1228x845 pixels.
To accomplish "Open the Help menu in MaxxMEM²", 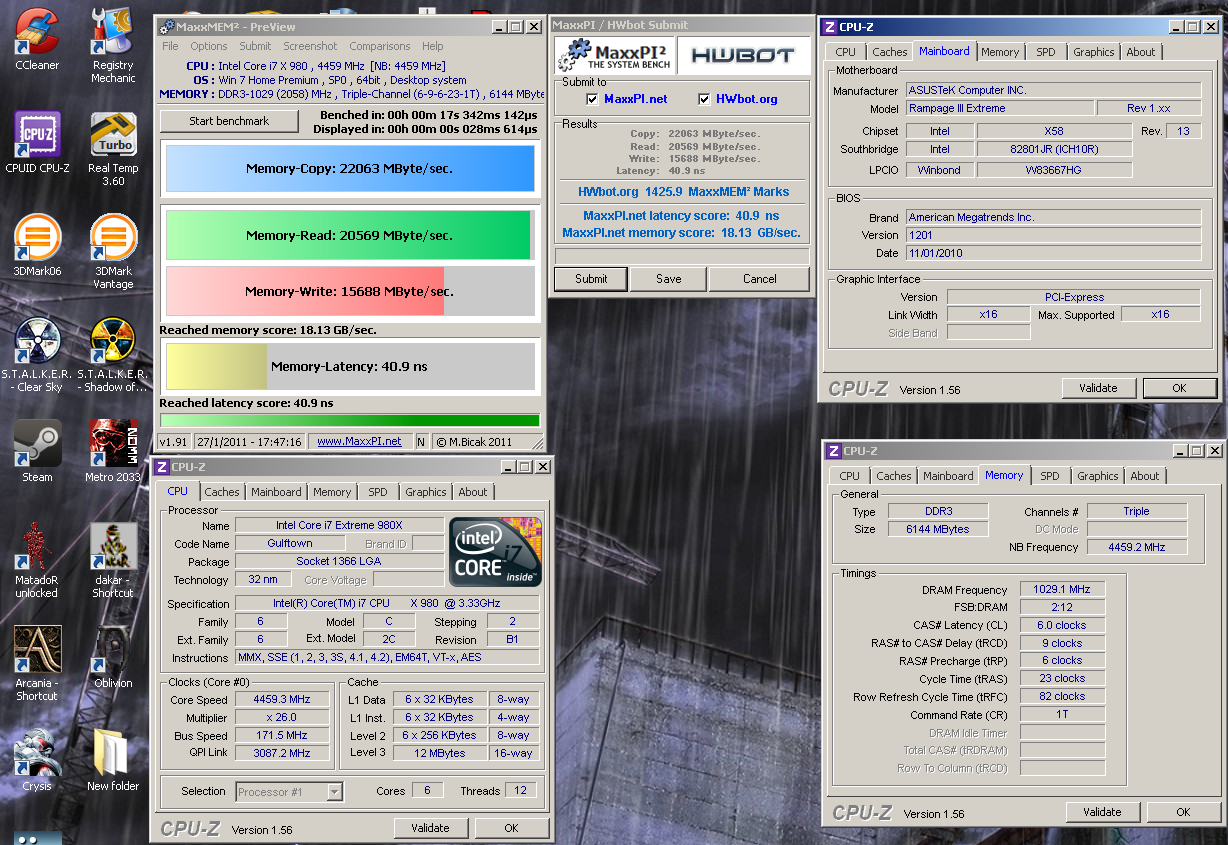I will (x=432, y=46).
